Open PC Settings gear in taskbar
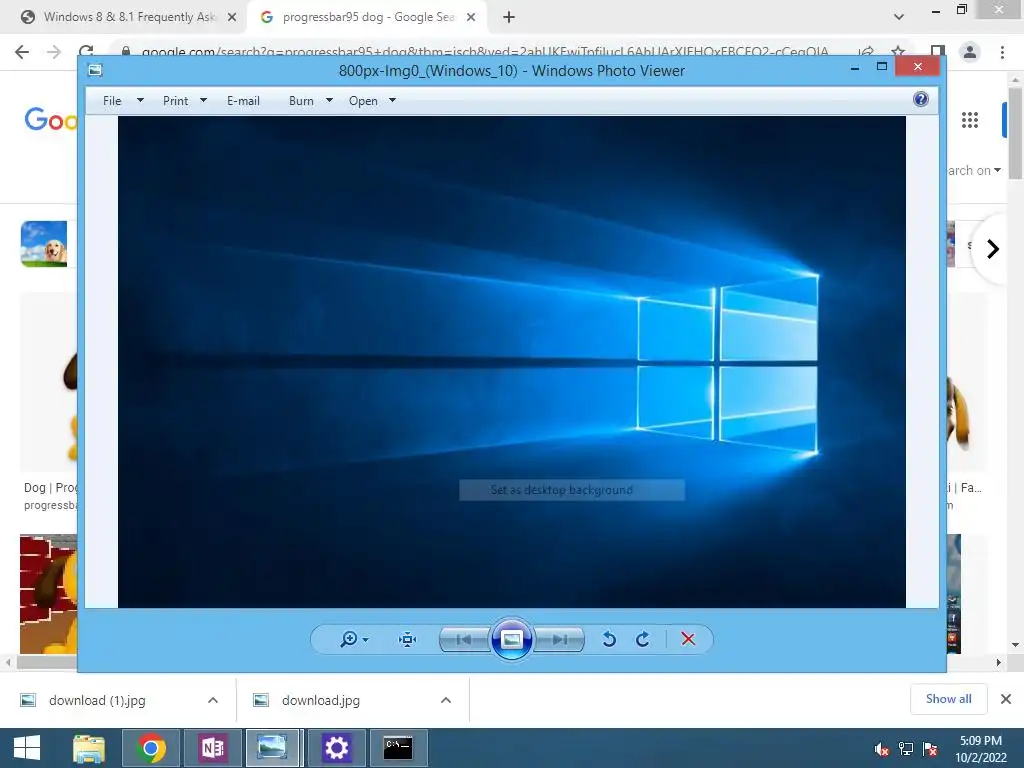Viewport: 1024px width, 768px height. coord(336,748)
